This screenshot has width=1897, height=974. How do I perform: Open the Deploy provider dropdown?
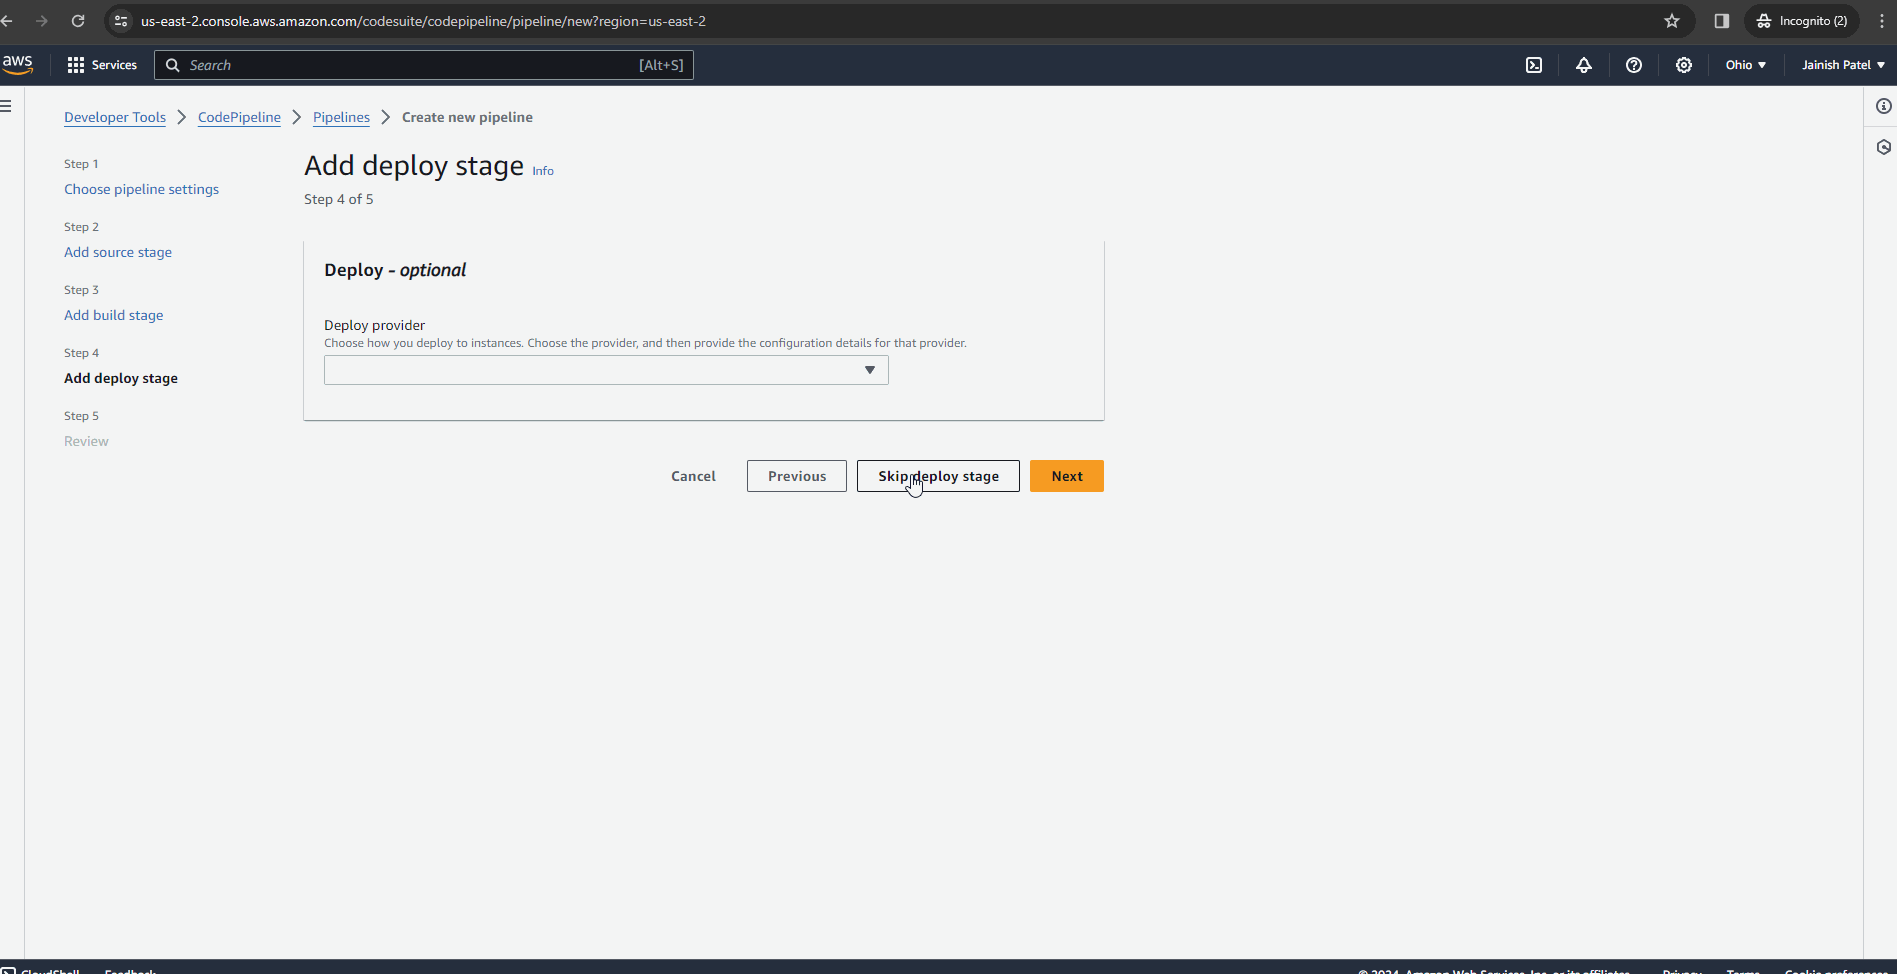click(605, 369)
